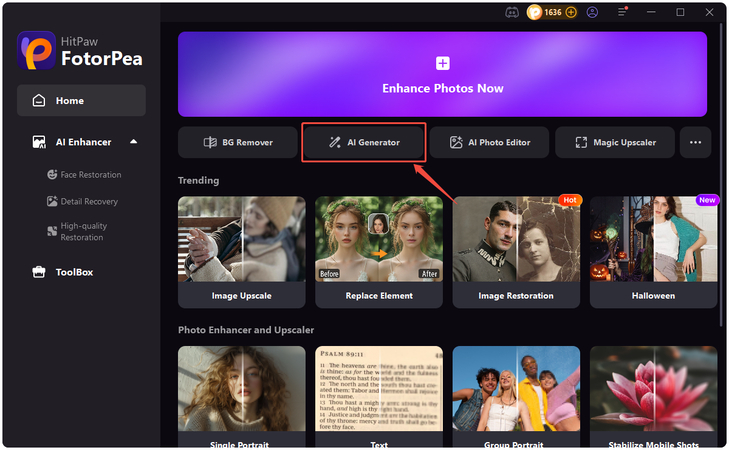Collapse the AI Enhancer section arrow
Viewport: 729px width, 450px height.
134,141
